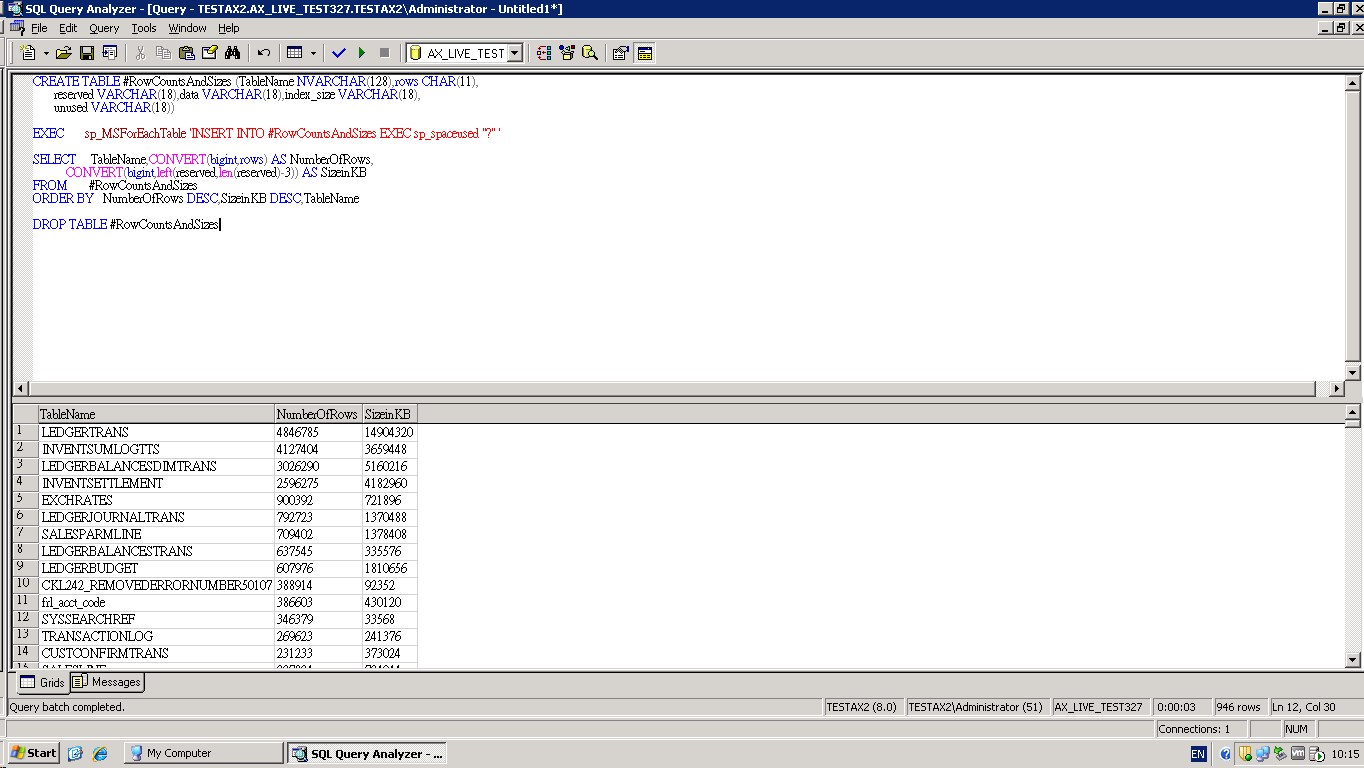The width and height of the screenshot is (1364, 768).
Task: Open the execution mode dropdown arrow
Action: click(312, 52)
